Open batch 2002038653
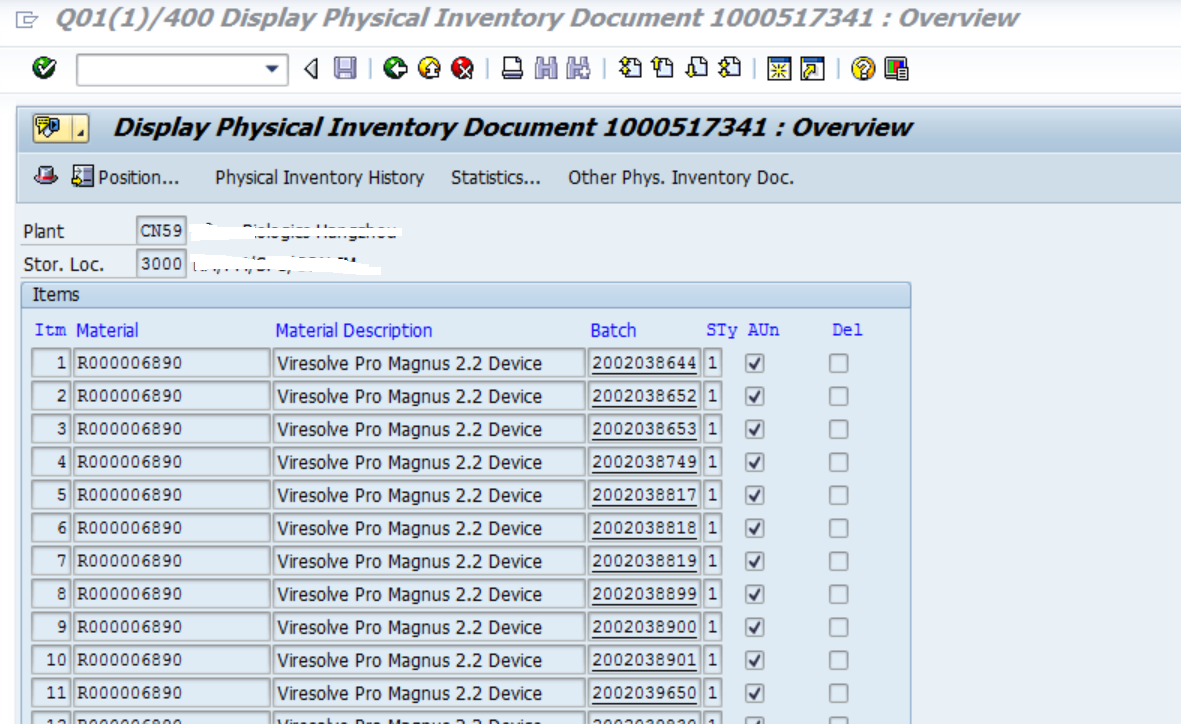This screenshot has width=1181, height=724. pos(644,429)
